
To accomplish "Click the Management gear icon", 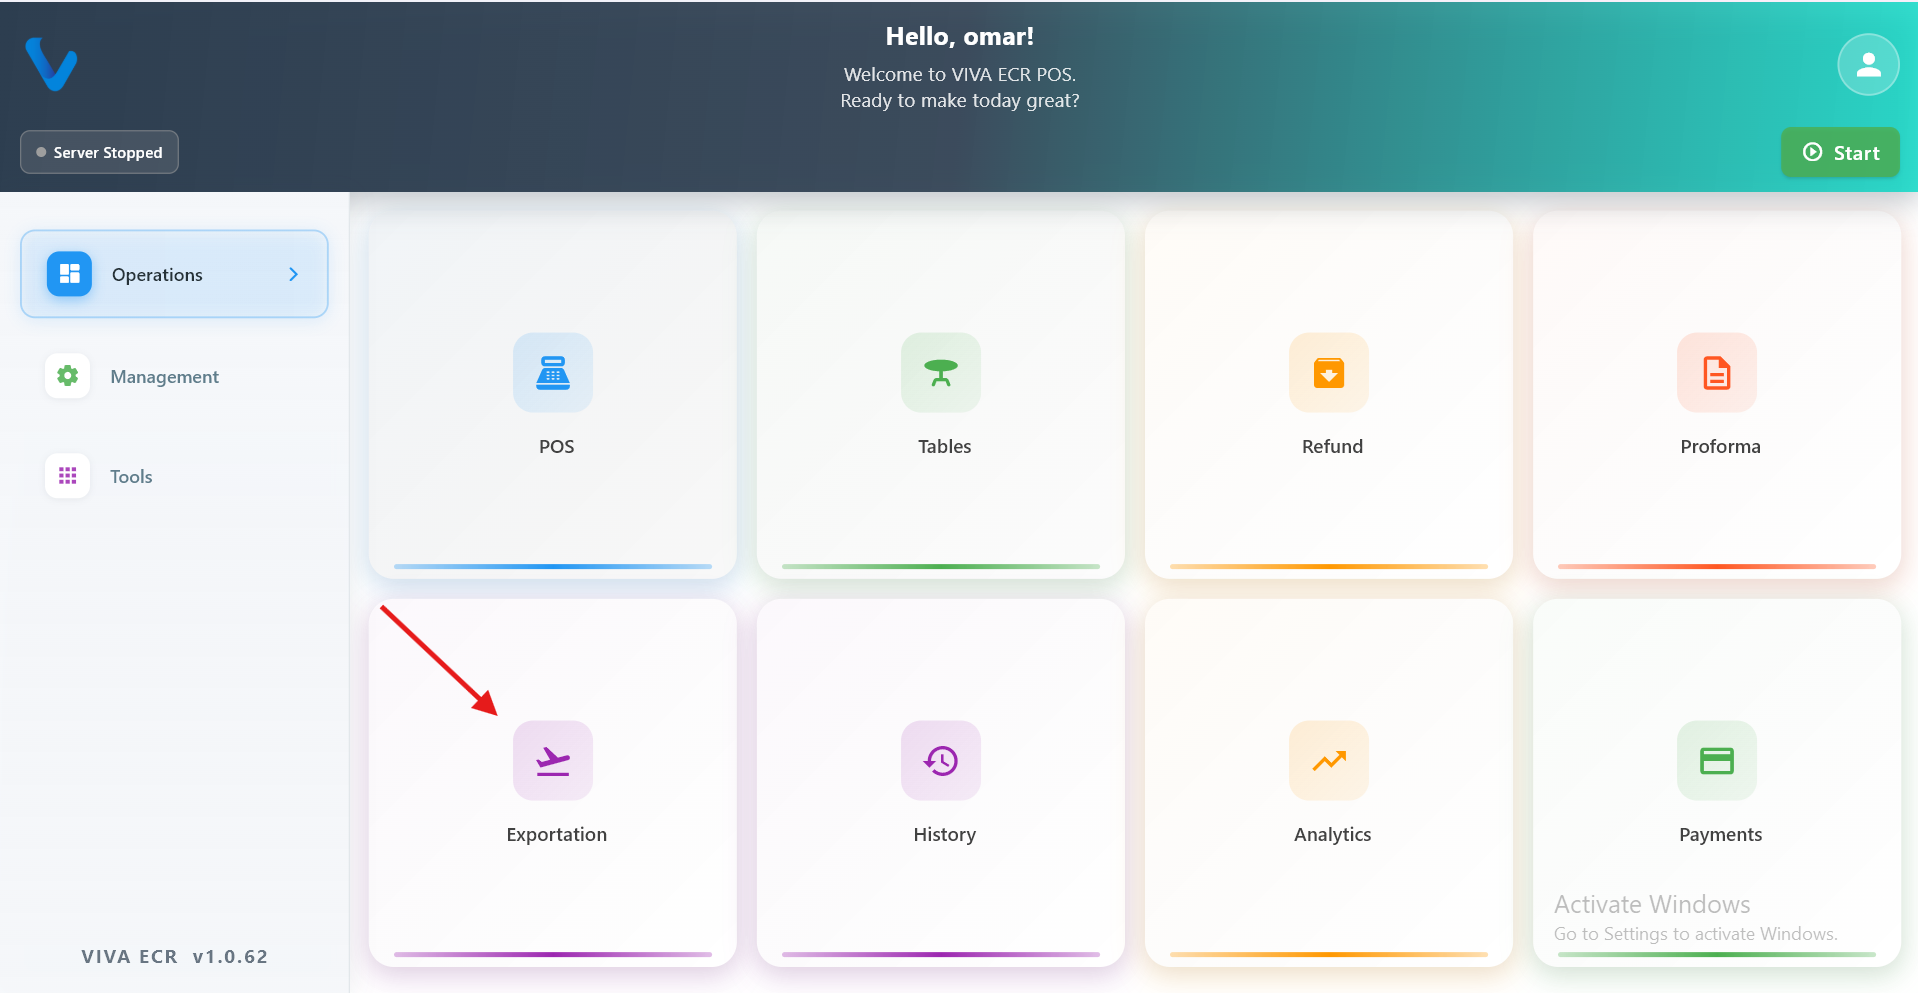I will click(x=68, y=376).
